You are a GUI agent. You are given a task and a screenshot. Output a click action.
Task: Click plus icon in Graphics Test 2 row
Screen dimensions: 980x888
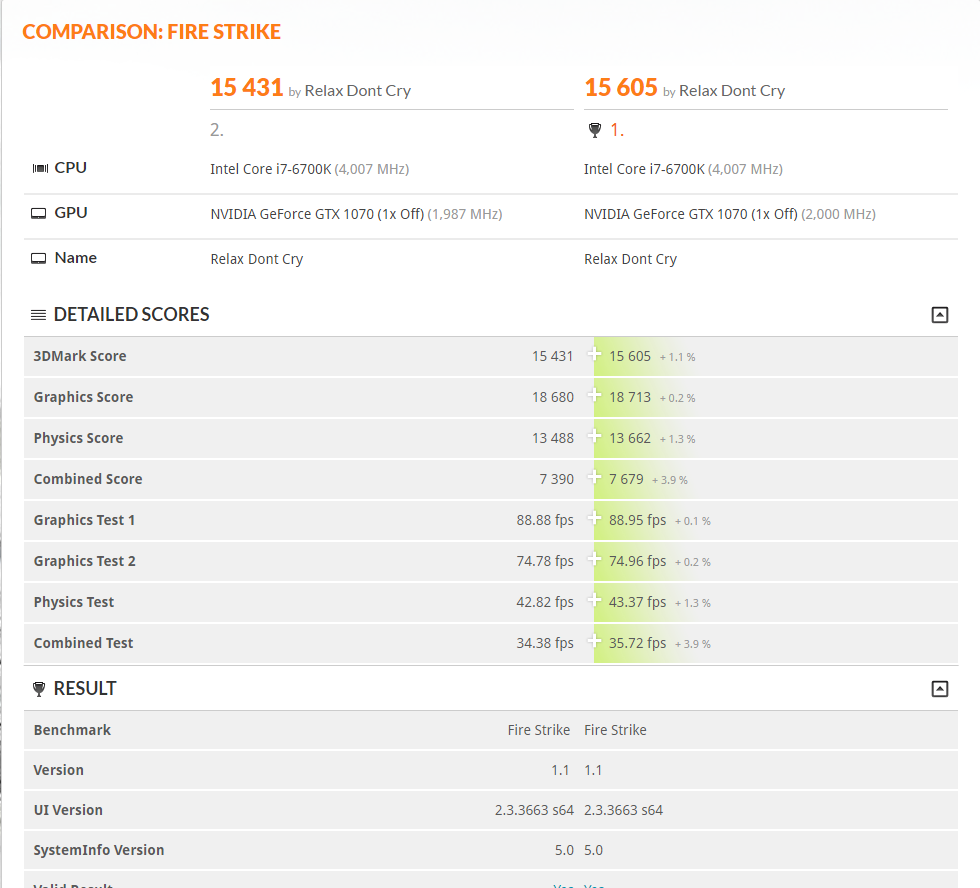click(x=594, y=559)
